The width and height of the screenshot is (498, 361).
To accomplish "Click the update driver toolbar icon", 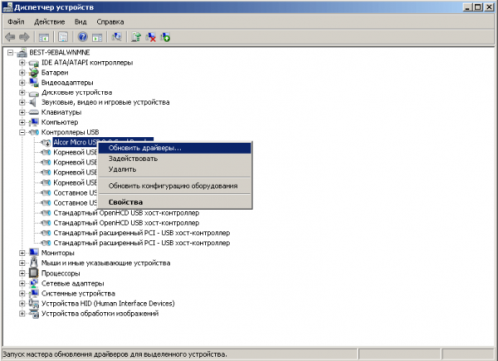I will point(136,37).
